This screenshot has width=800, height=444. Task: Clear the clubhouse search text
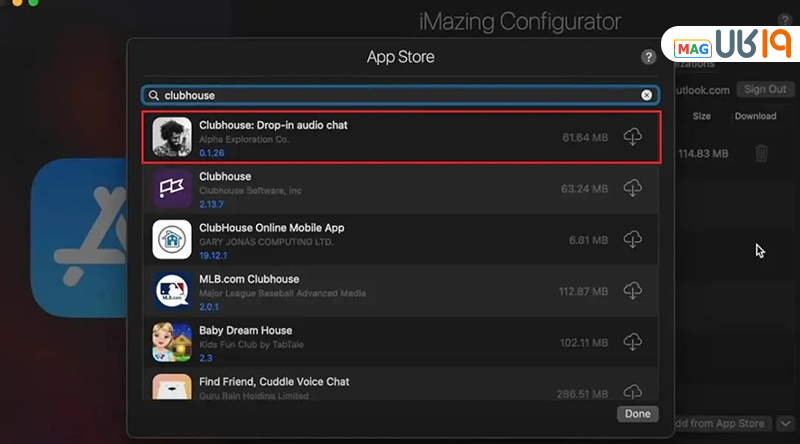[646, 95]
